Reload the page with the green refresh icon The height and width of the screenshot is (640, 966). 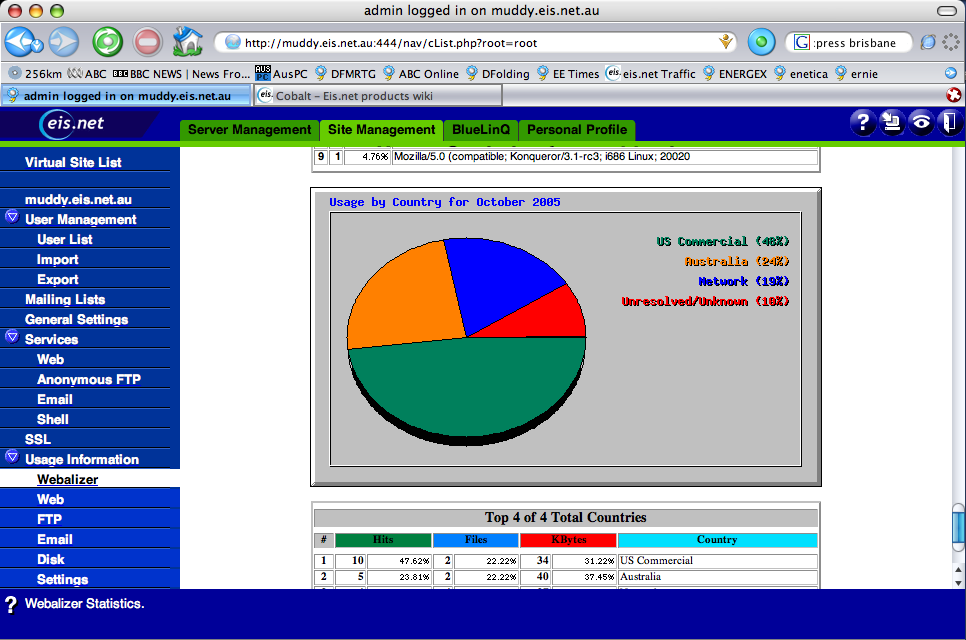pyautogui.click(x=107, y=43)
